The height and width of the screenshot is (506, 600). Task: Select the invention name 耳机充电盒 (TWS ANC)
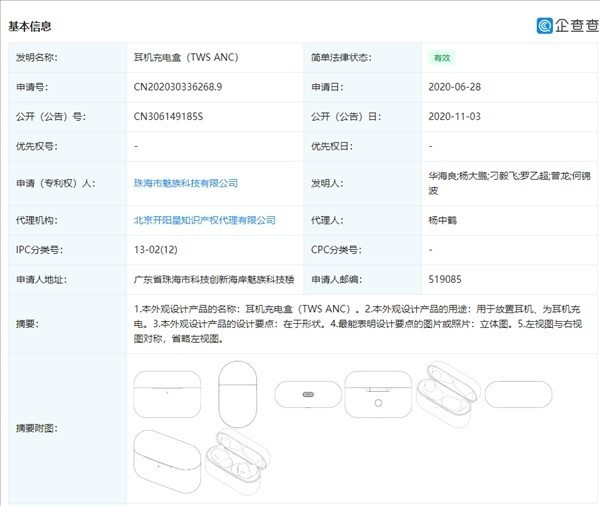[186, 57]
